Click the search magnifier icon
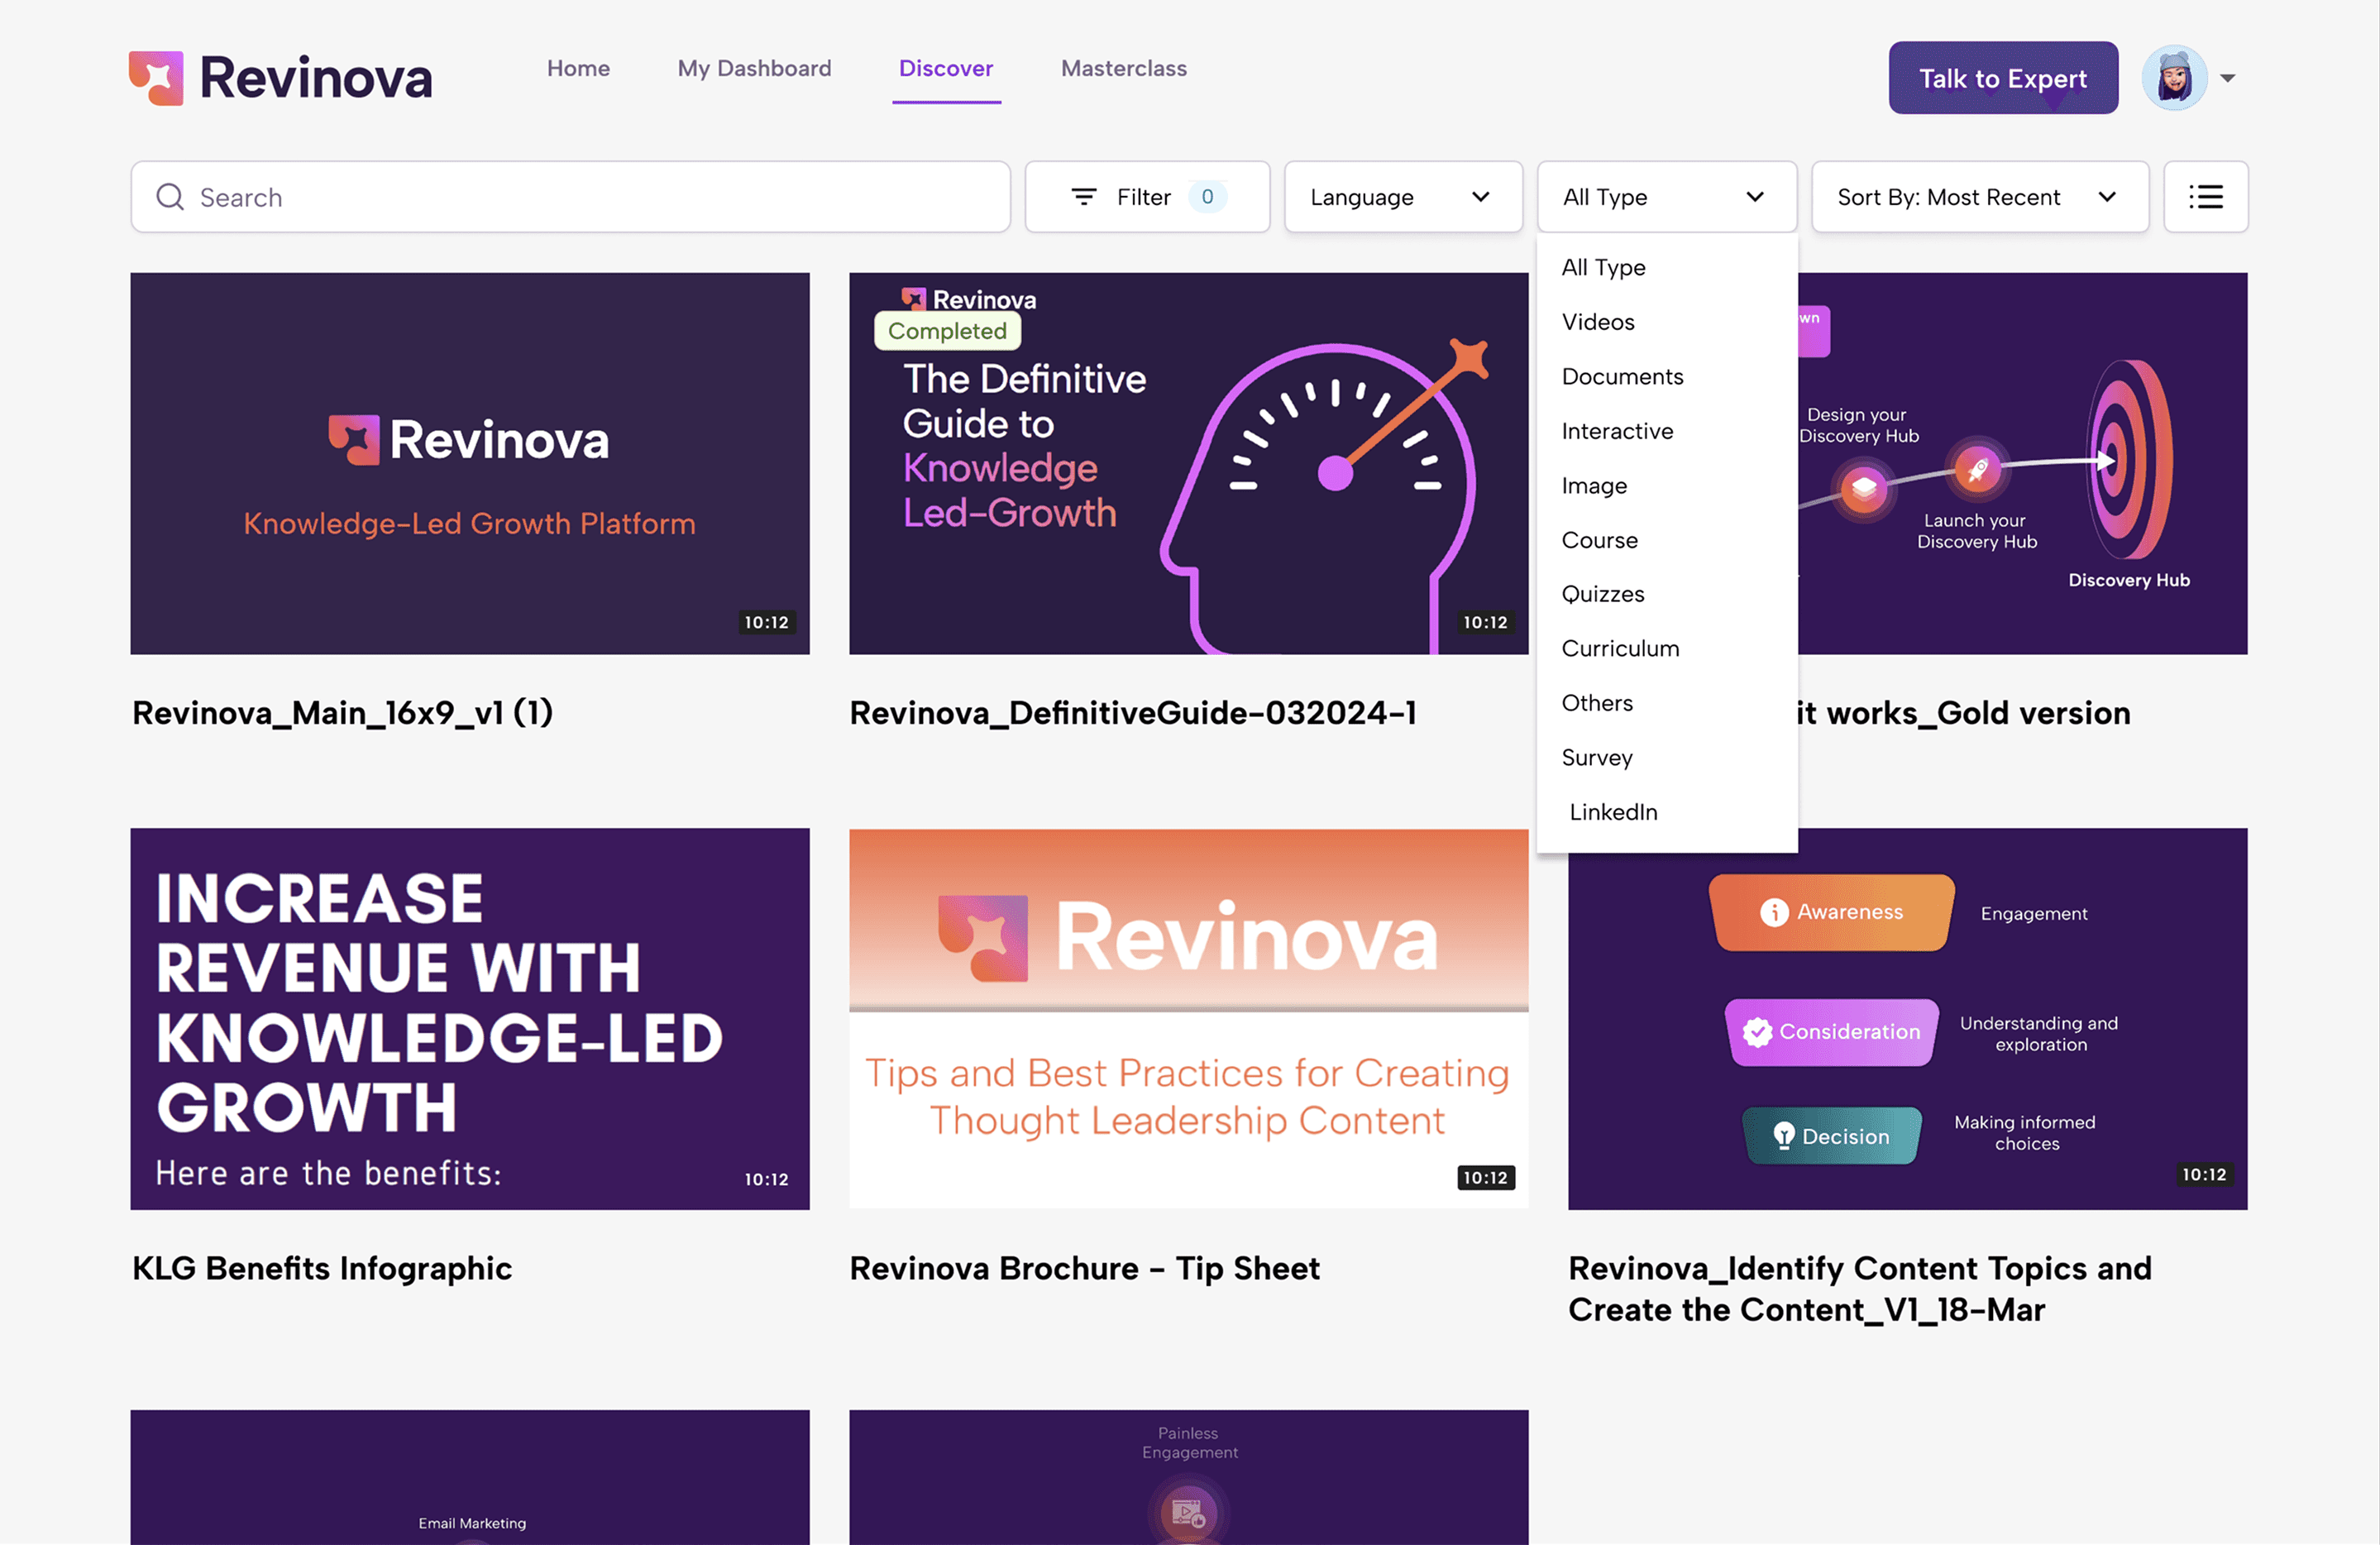The width and height of the screenshot is (2380, 1545). [x=170, y=197]
